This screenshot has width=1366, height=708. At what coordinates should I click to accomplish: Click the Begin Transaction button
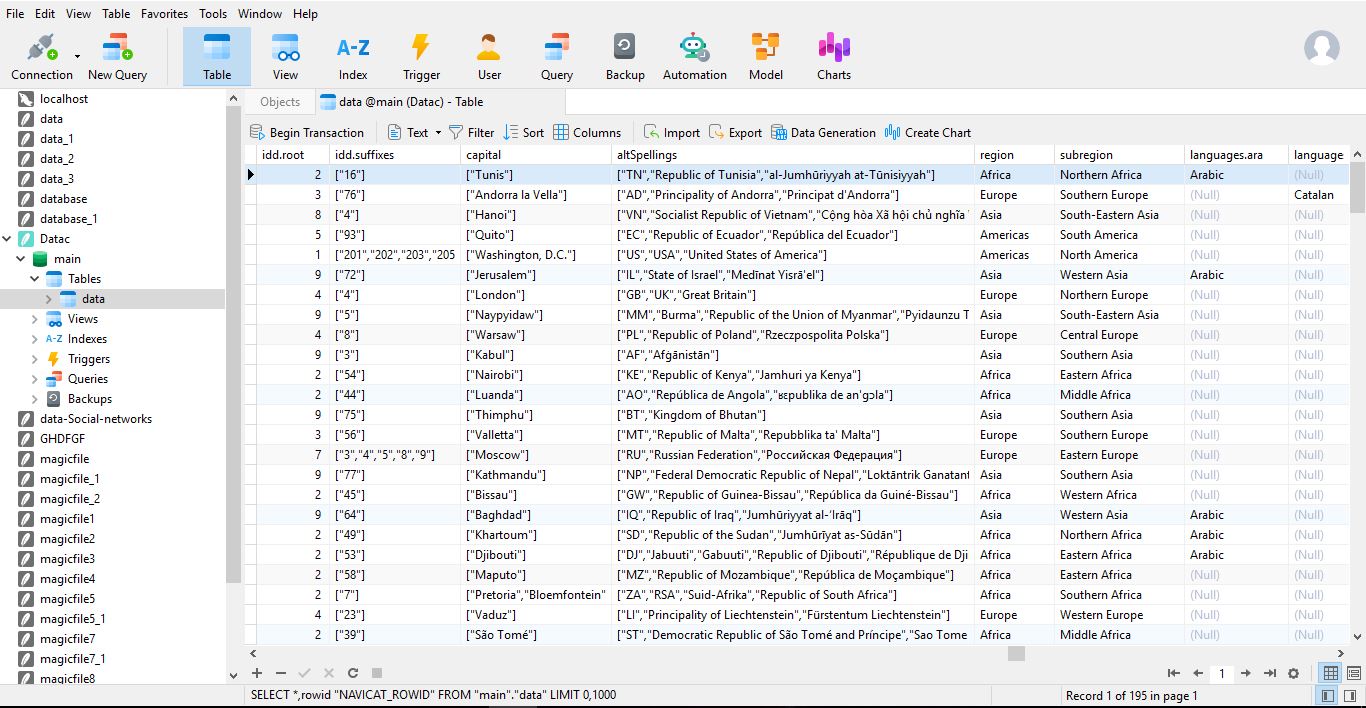(x=306, y=133)
